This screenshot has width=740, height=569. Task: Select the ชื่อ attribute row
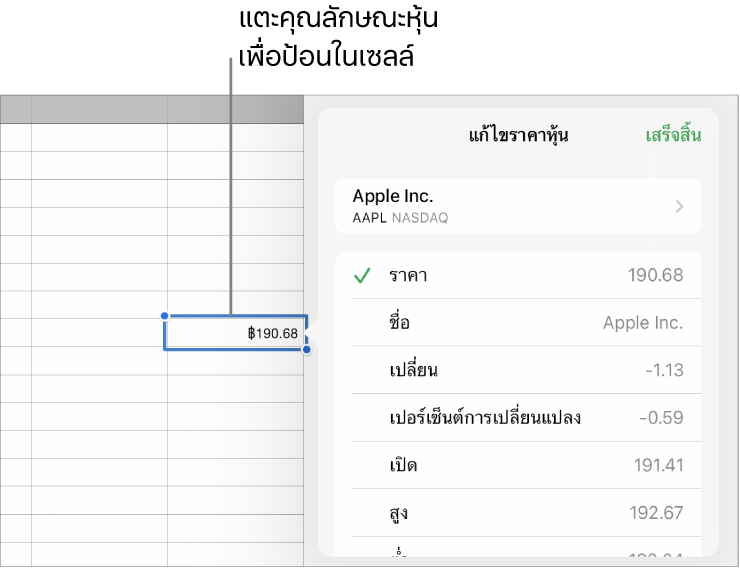click(x=518, y=323)
